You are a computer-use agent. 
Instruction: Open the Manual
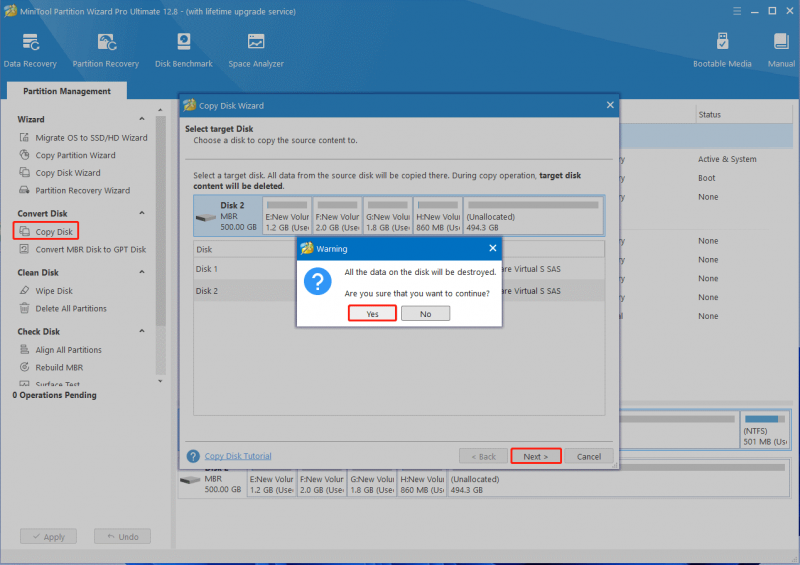(781, 50)
